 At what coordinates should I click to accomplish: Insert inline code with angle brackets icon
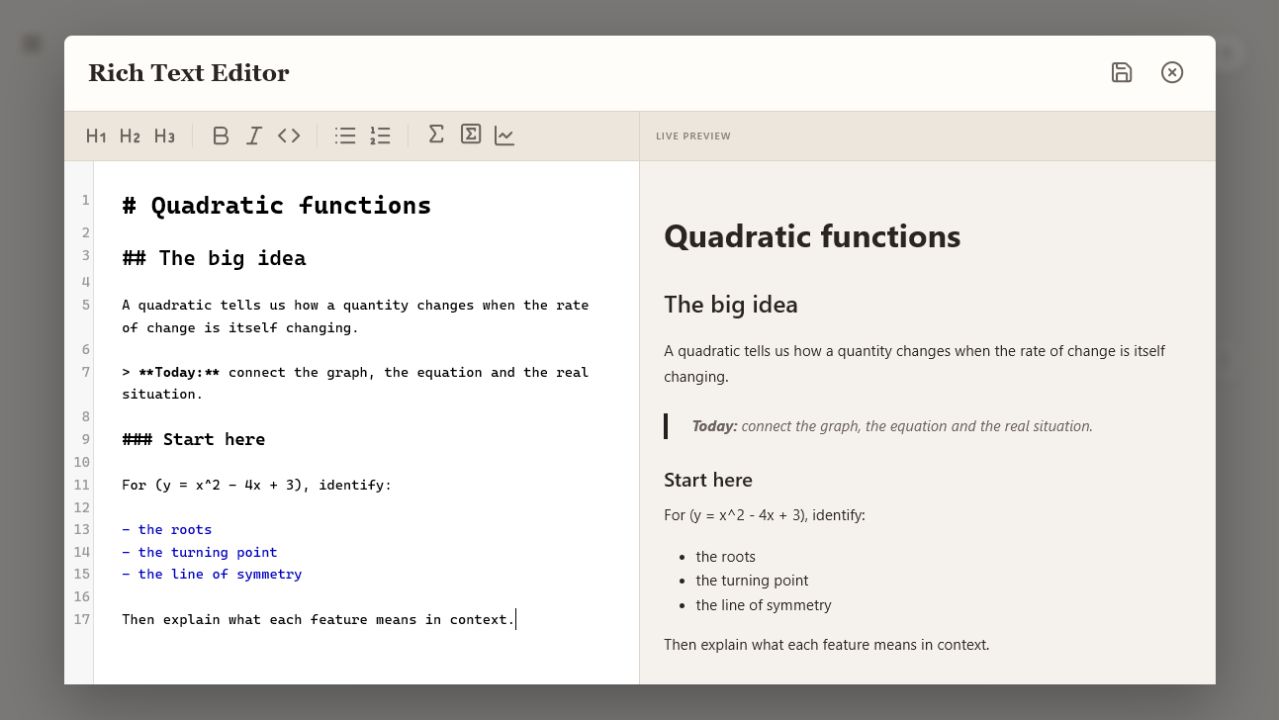[289, 136]
